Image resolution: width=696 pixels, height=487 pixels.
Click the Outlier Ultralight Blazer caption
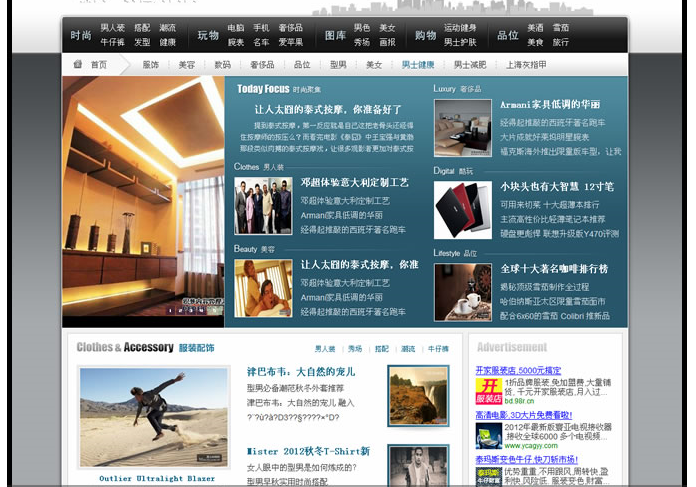[x=157, y=479]
